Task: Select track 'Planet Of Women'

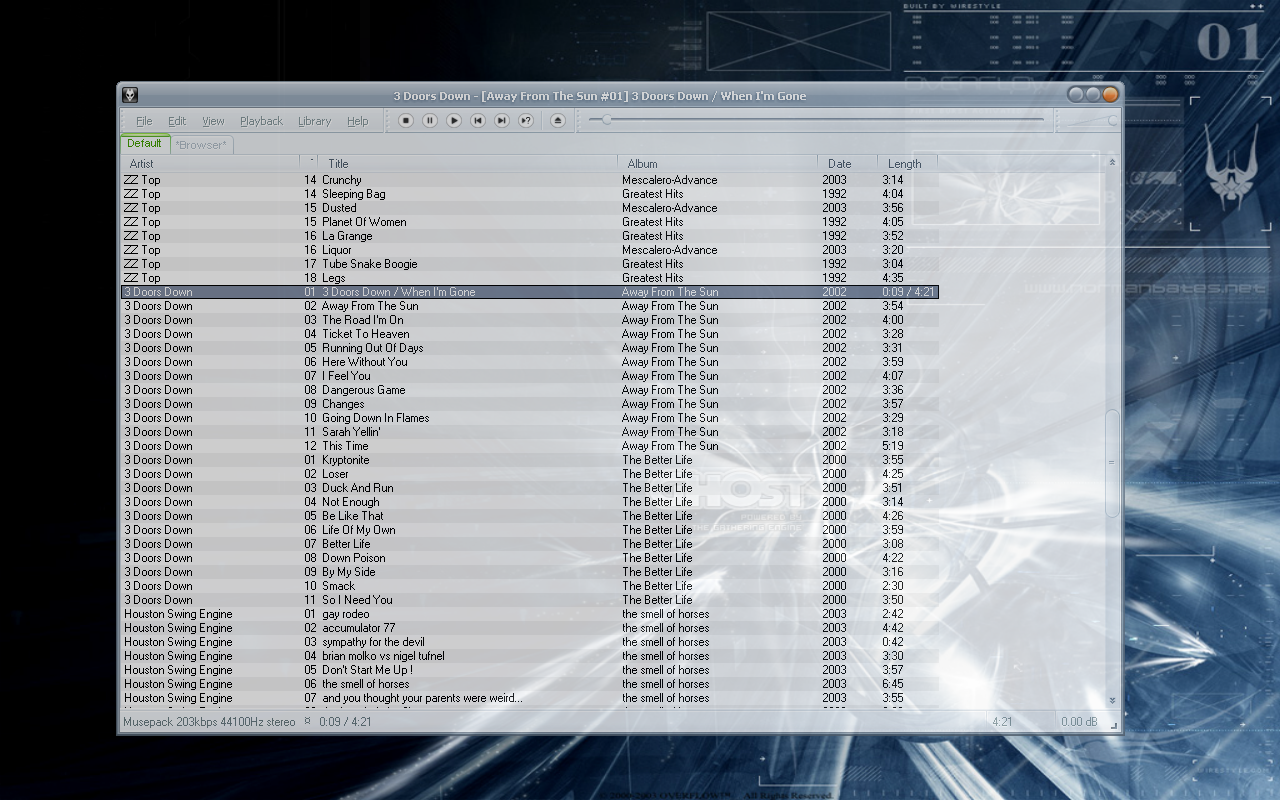Action: coord(529,222)
